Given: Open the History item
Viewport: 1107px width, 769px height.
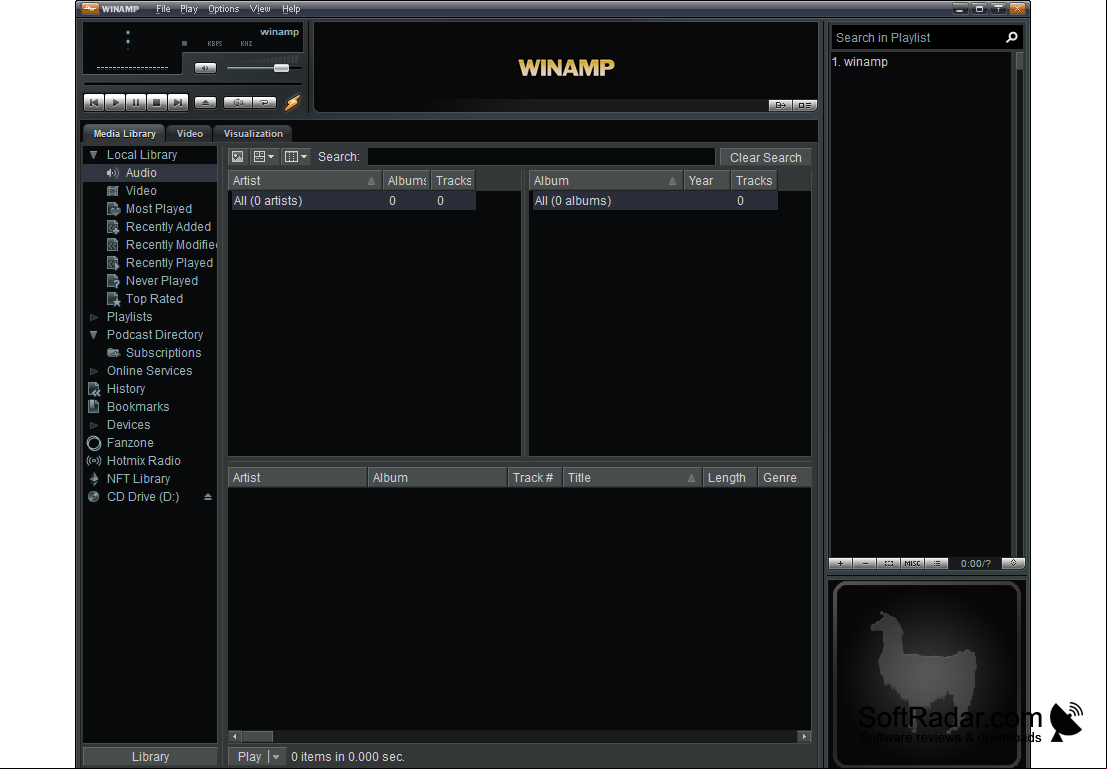Looking at the screenshot, I should point(126,389).
